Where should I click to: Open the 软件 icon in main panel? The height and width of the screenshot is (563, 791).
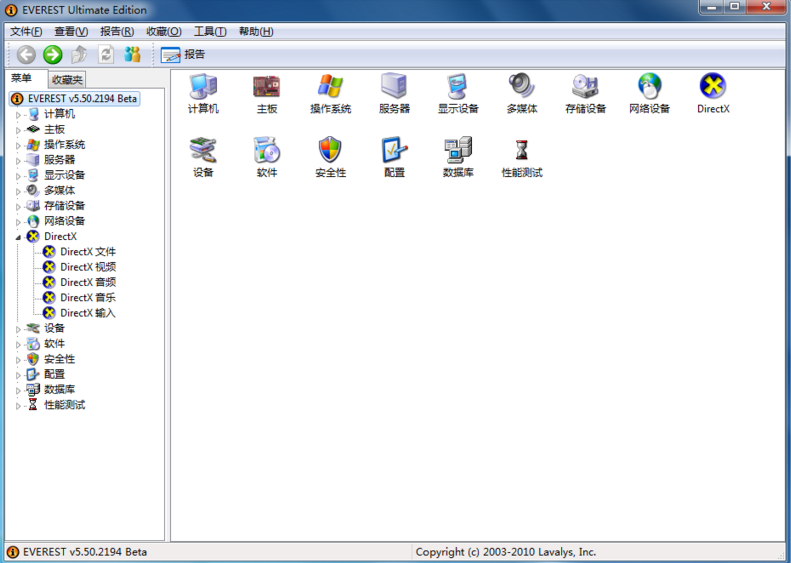point(266,157)
